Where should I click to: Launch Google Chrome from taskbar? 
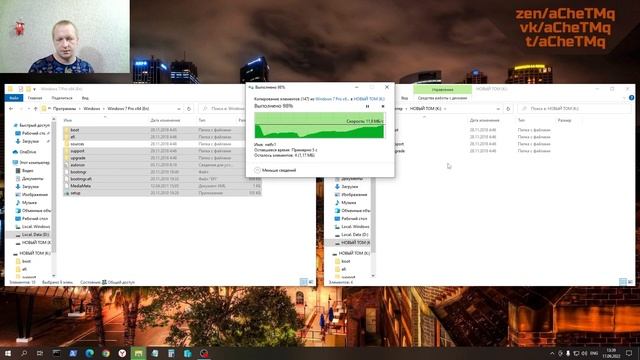click(x=106, y=353)
